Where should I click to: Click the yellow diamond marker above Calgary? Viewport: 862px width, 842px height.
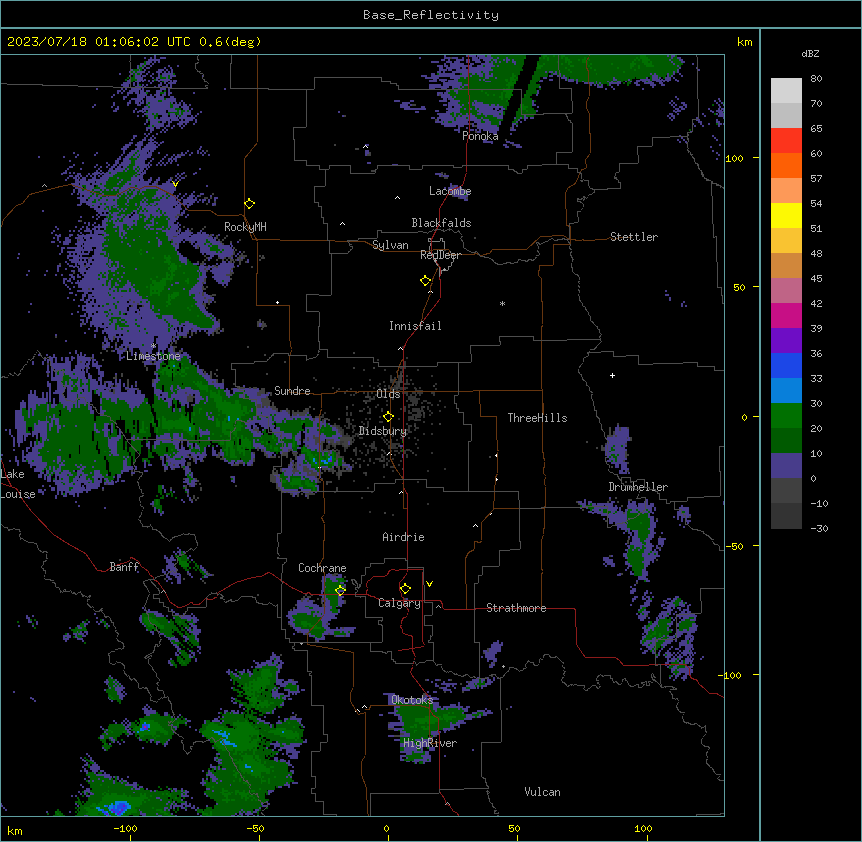pos(405,589)
